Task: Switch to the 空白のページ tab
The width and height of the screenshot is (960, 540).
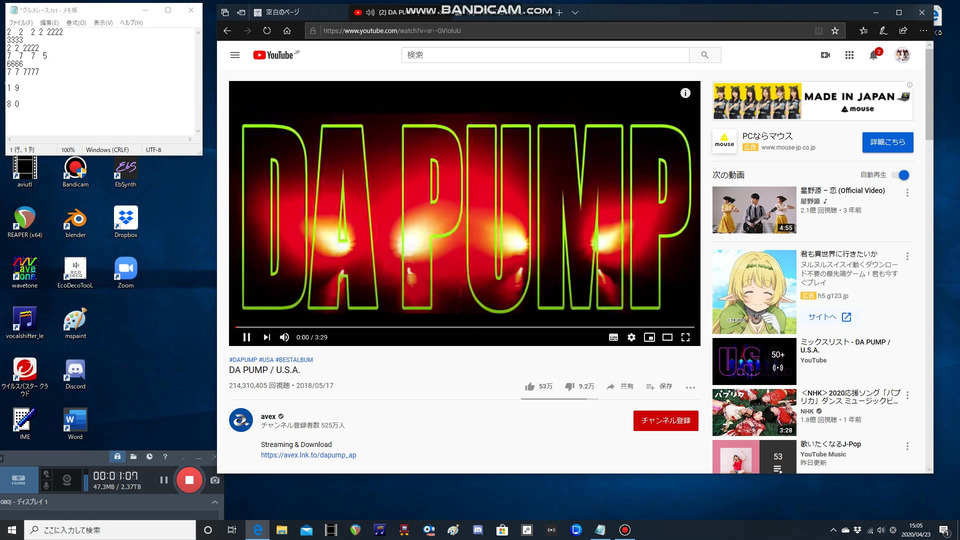Action: click(x=300, y=12)
